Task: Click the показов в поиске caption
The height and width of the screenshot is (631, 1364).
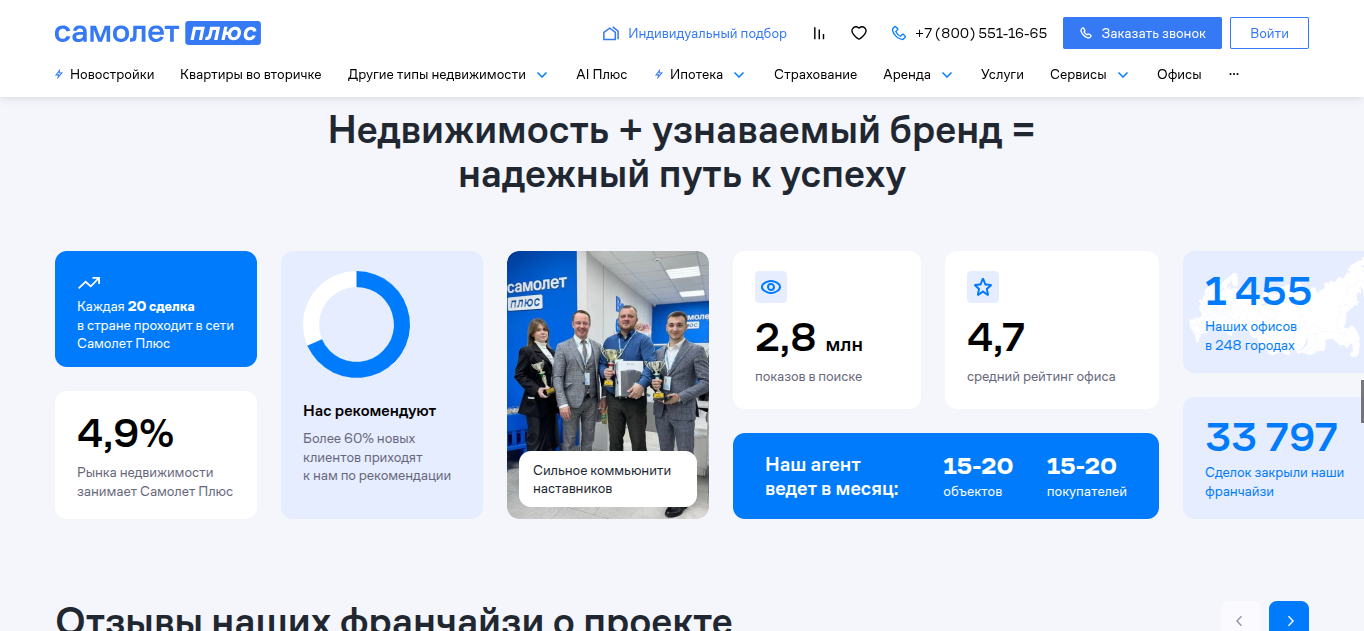Action: [x=808, y=377]
